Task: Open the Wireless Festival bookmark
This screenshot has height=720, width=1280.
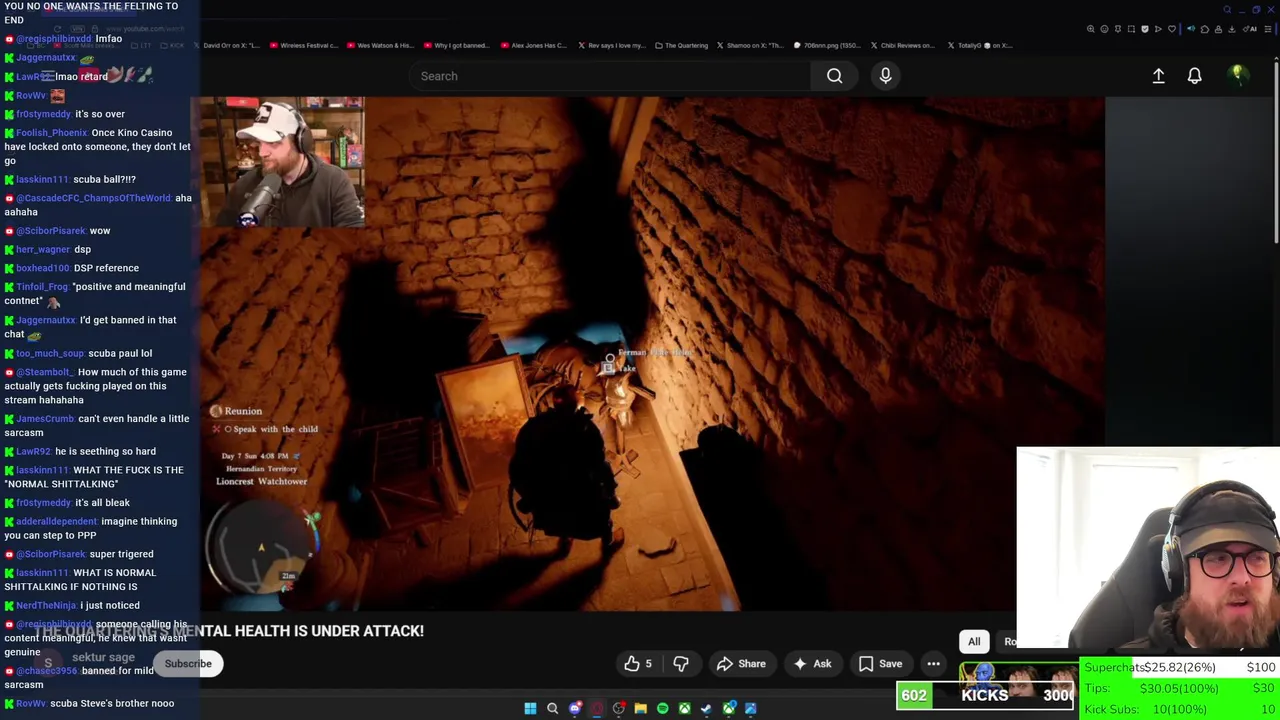Action: 303,45
